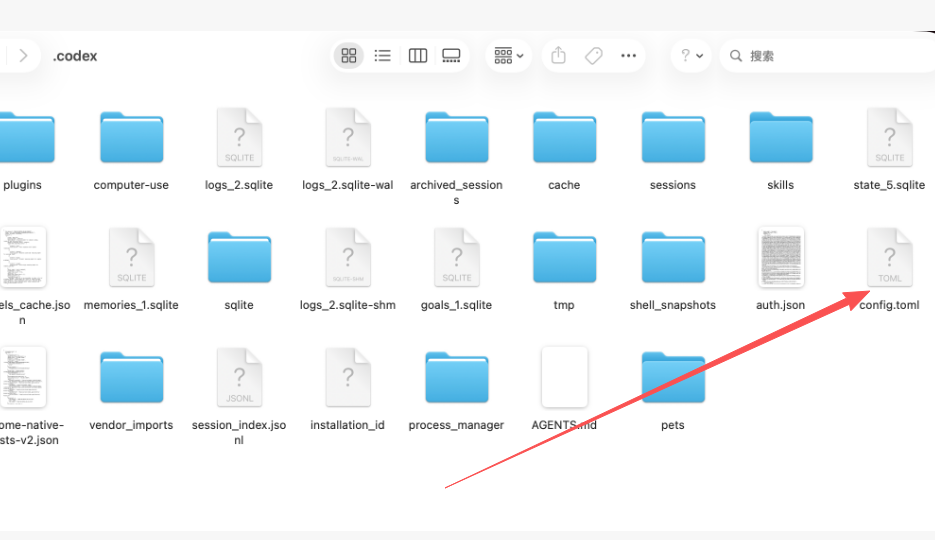Open the group-by options dropdown
Screen dimensions: 935x540
point(508,55)
